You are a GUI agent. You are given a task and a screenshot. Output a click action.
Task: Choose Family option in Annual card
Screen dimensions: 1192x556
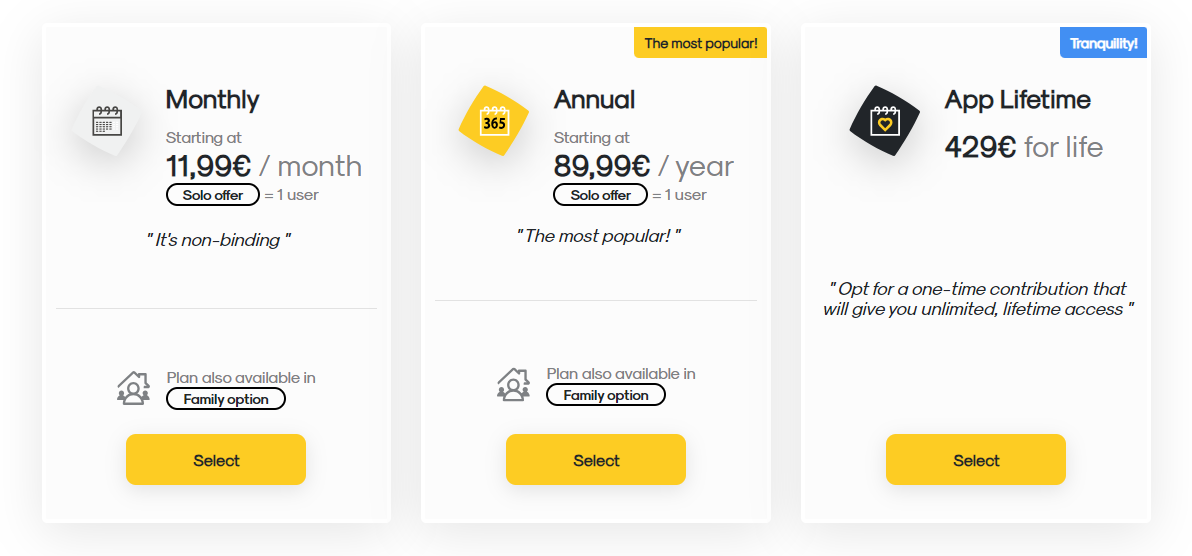[x=606, y=395]
